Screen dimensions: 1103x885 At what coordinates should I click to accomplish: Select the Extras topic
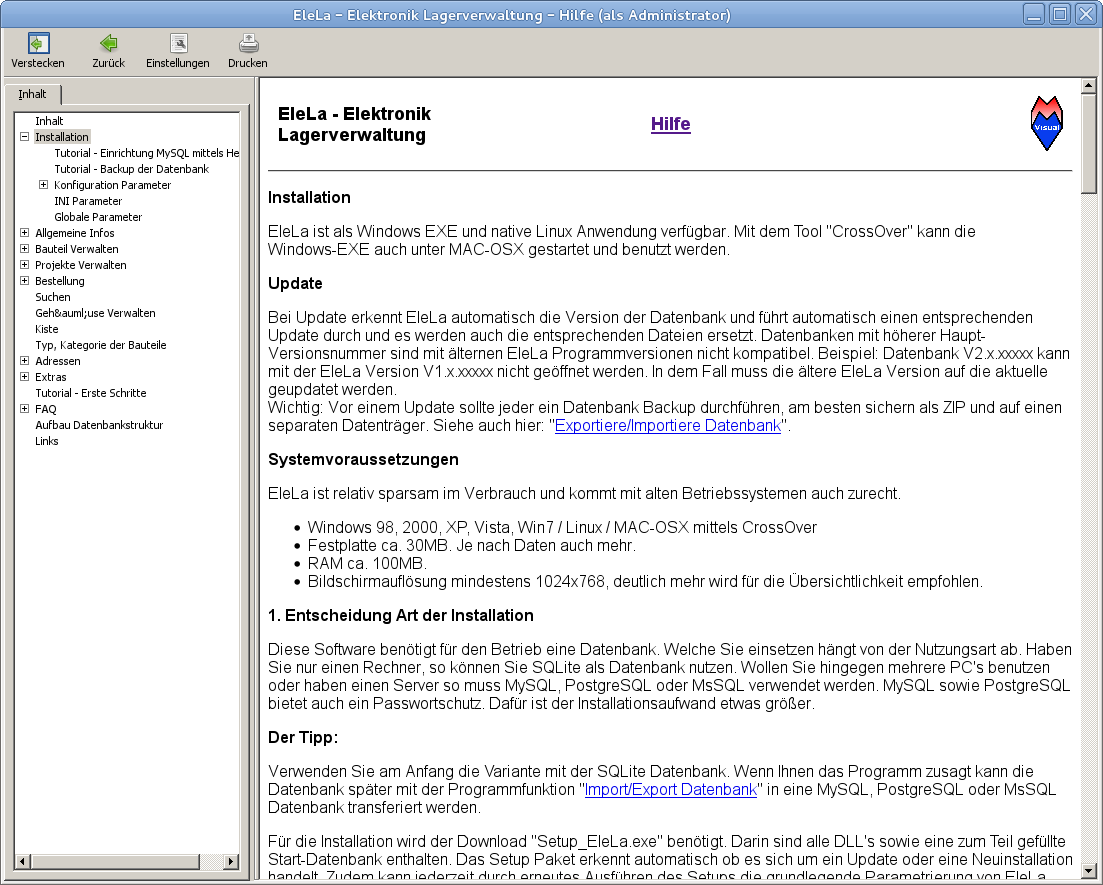51,377
